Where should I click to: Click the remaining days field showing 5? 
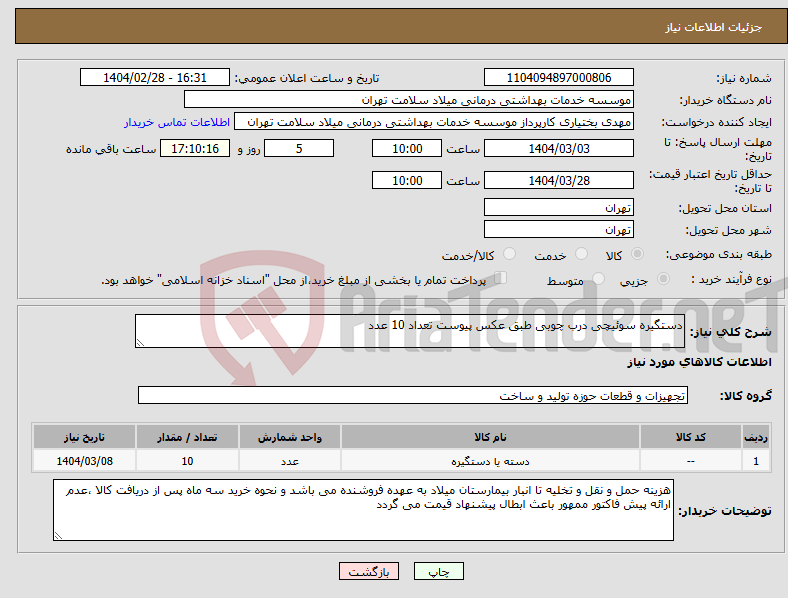click(x=299, y=148)
